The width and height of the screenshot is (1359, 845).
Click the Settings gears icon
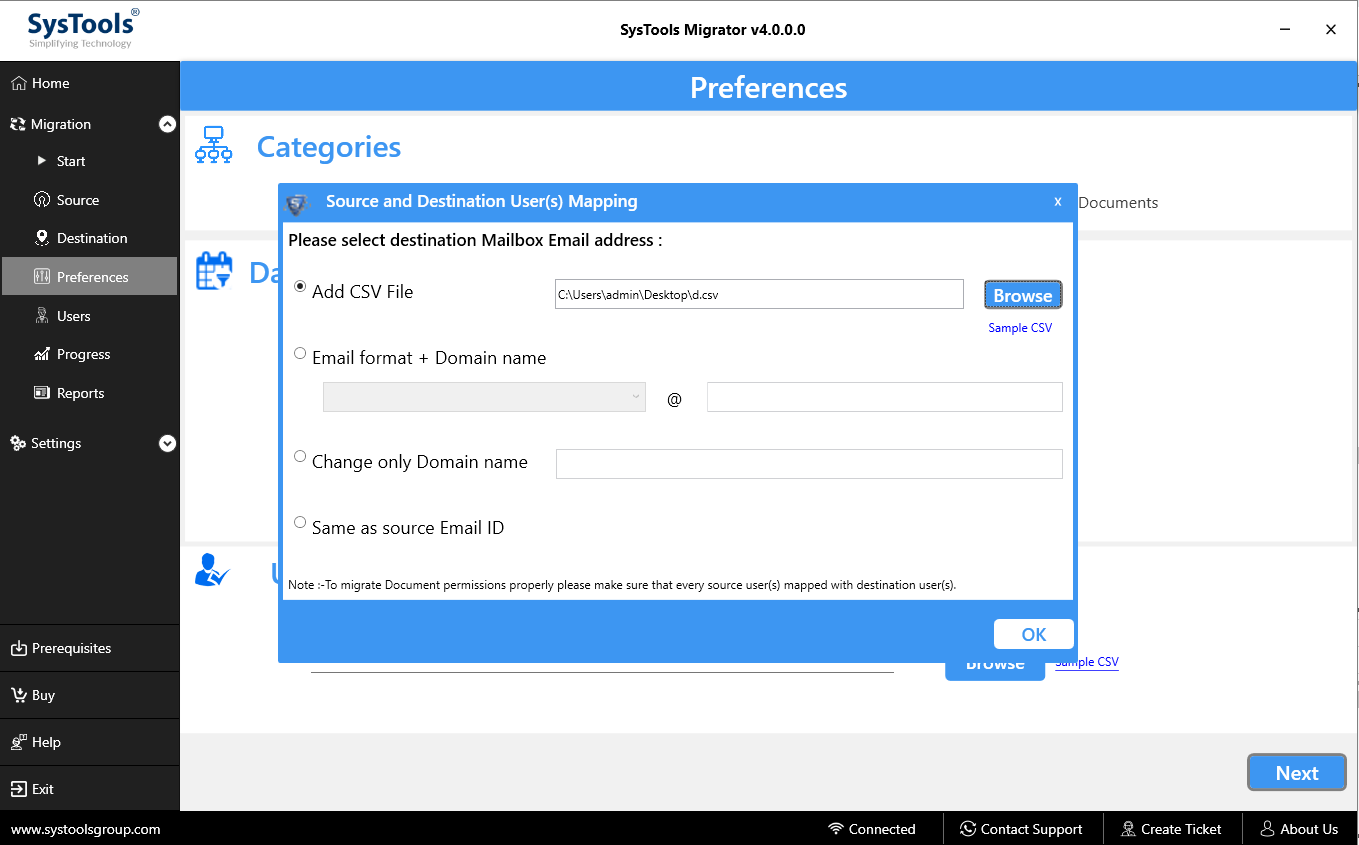click(18, 443)
